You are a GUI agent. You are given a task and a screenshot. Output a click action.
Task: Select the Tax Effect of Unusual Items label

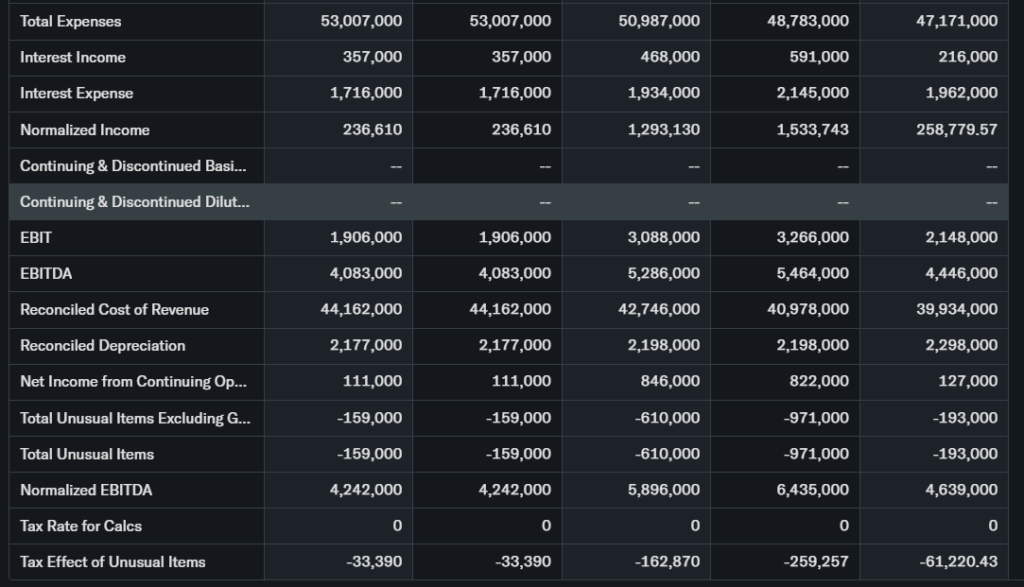click(112, 562)
